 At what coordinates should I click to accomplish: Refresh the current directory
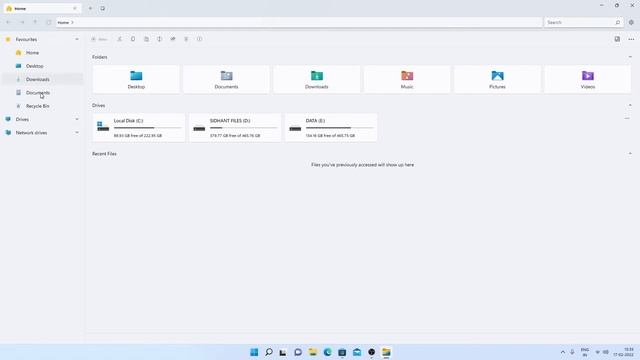click(49, 22)
